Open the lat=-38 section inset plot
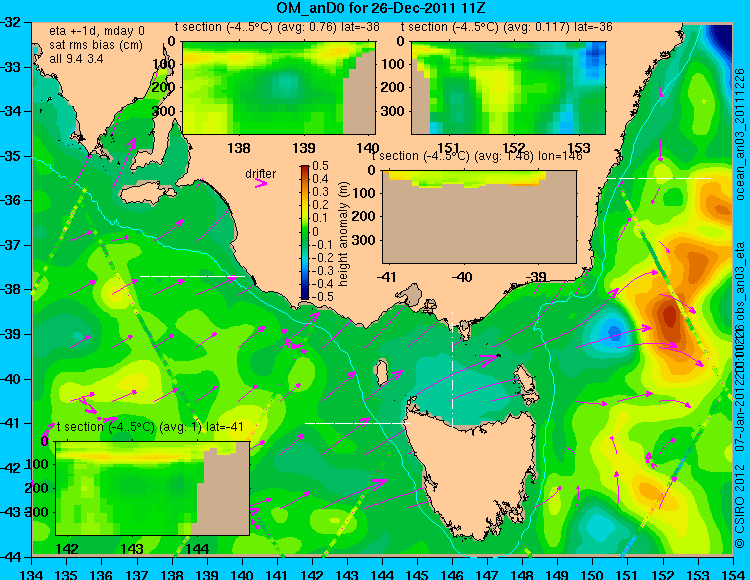 point(279,88)
